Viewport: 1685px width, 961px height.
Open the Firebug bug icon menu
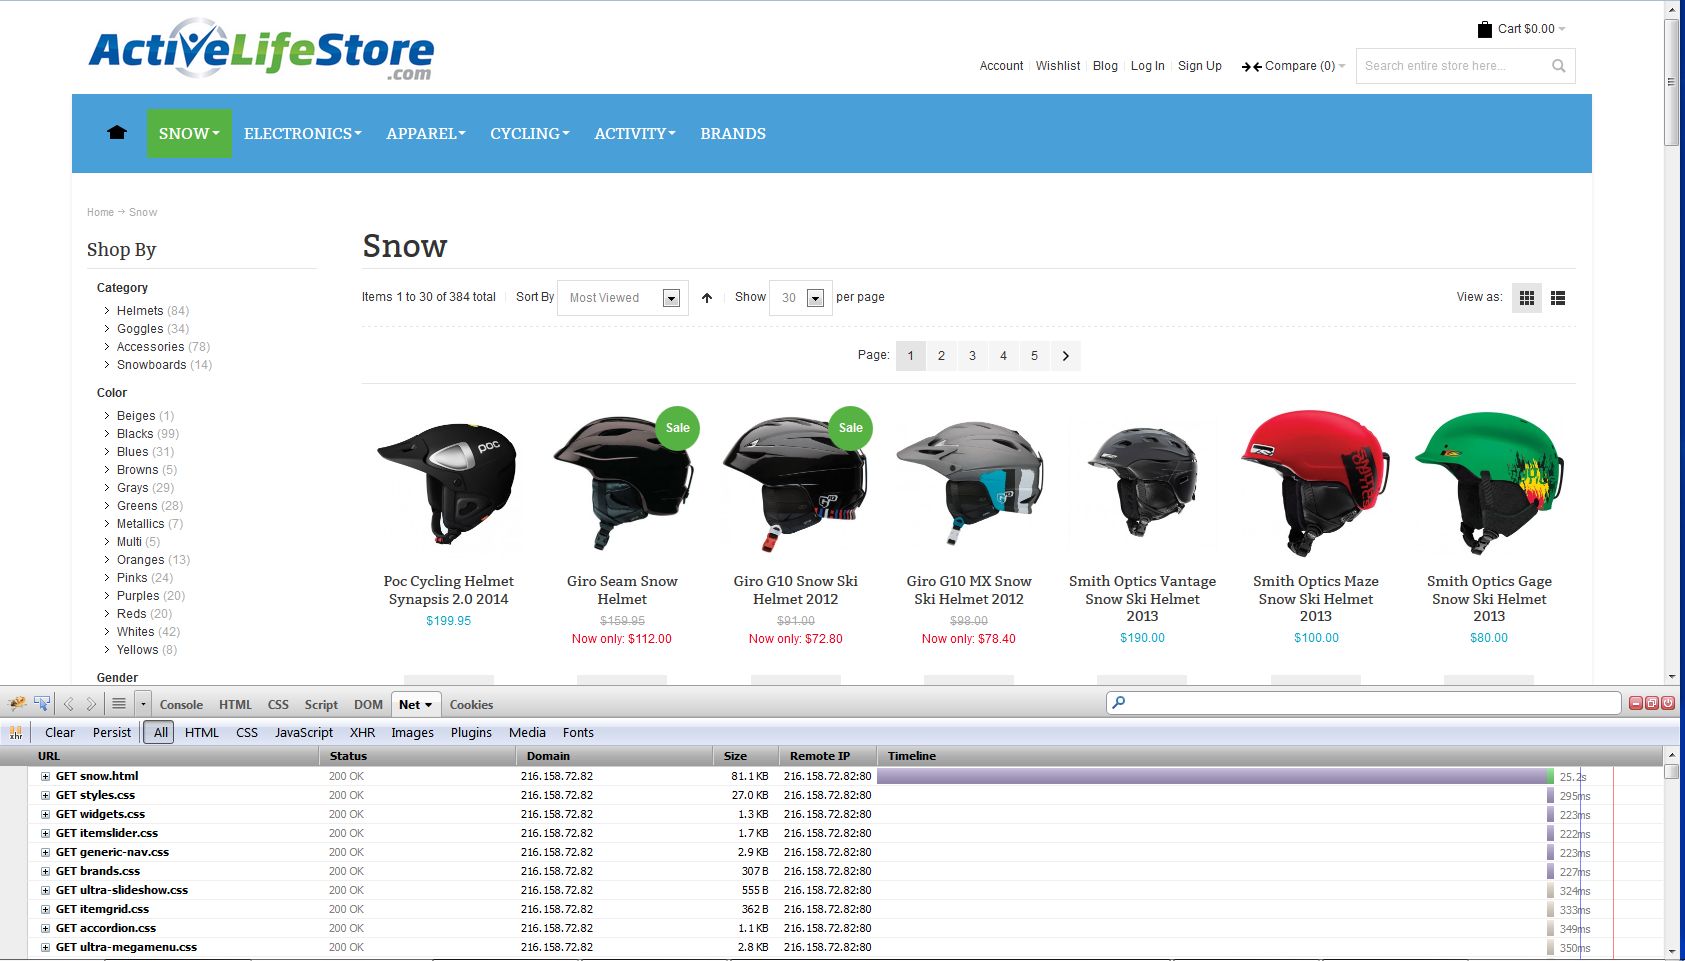[x=17, y=704]
